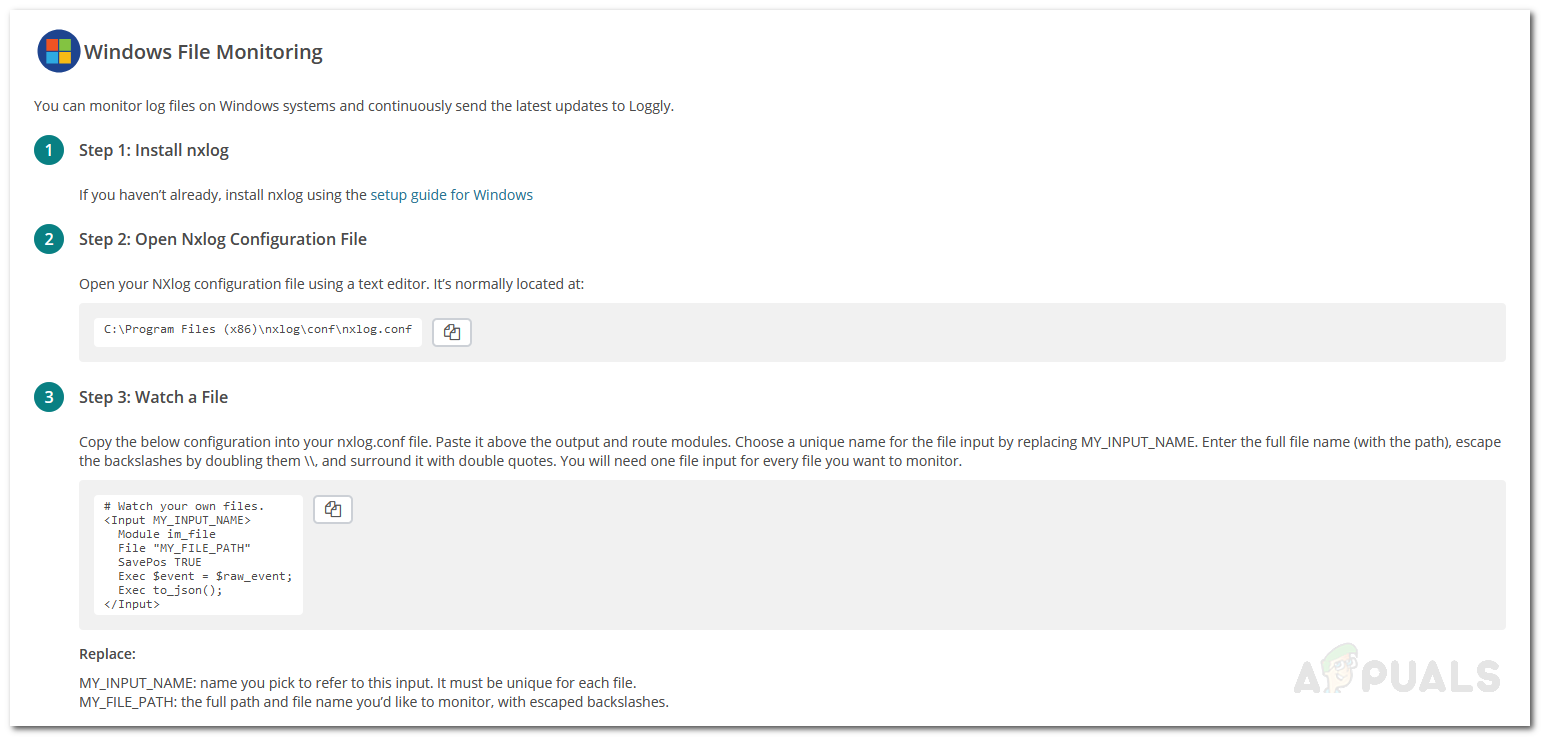This screenshot has height=737, width=1541.
Task: Click the Step 1: Install nxlog heading
Action: pos(154,151)
